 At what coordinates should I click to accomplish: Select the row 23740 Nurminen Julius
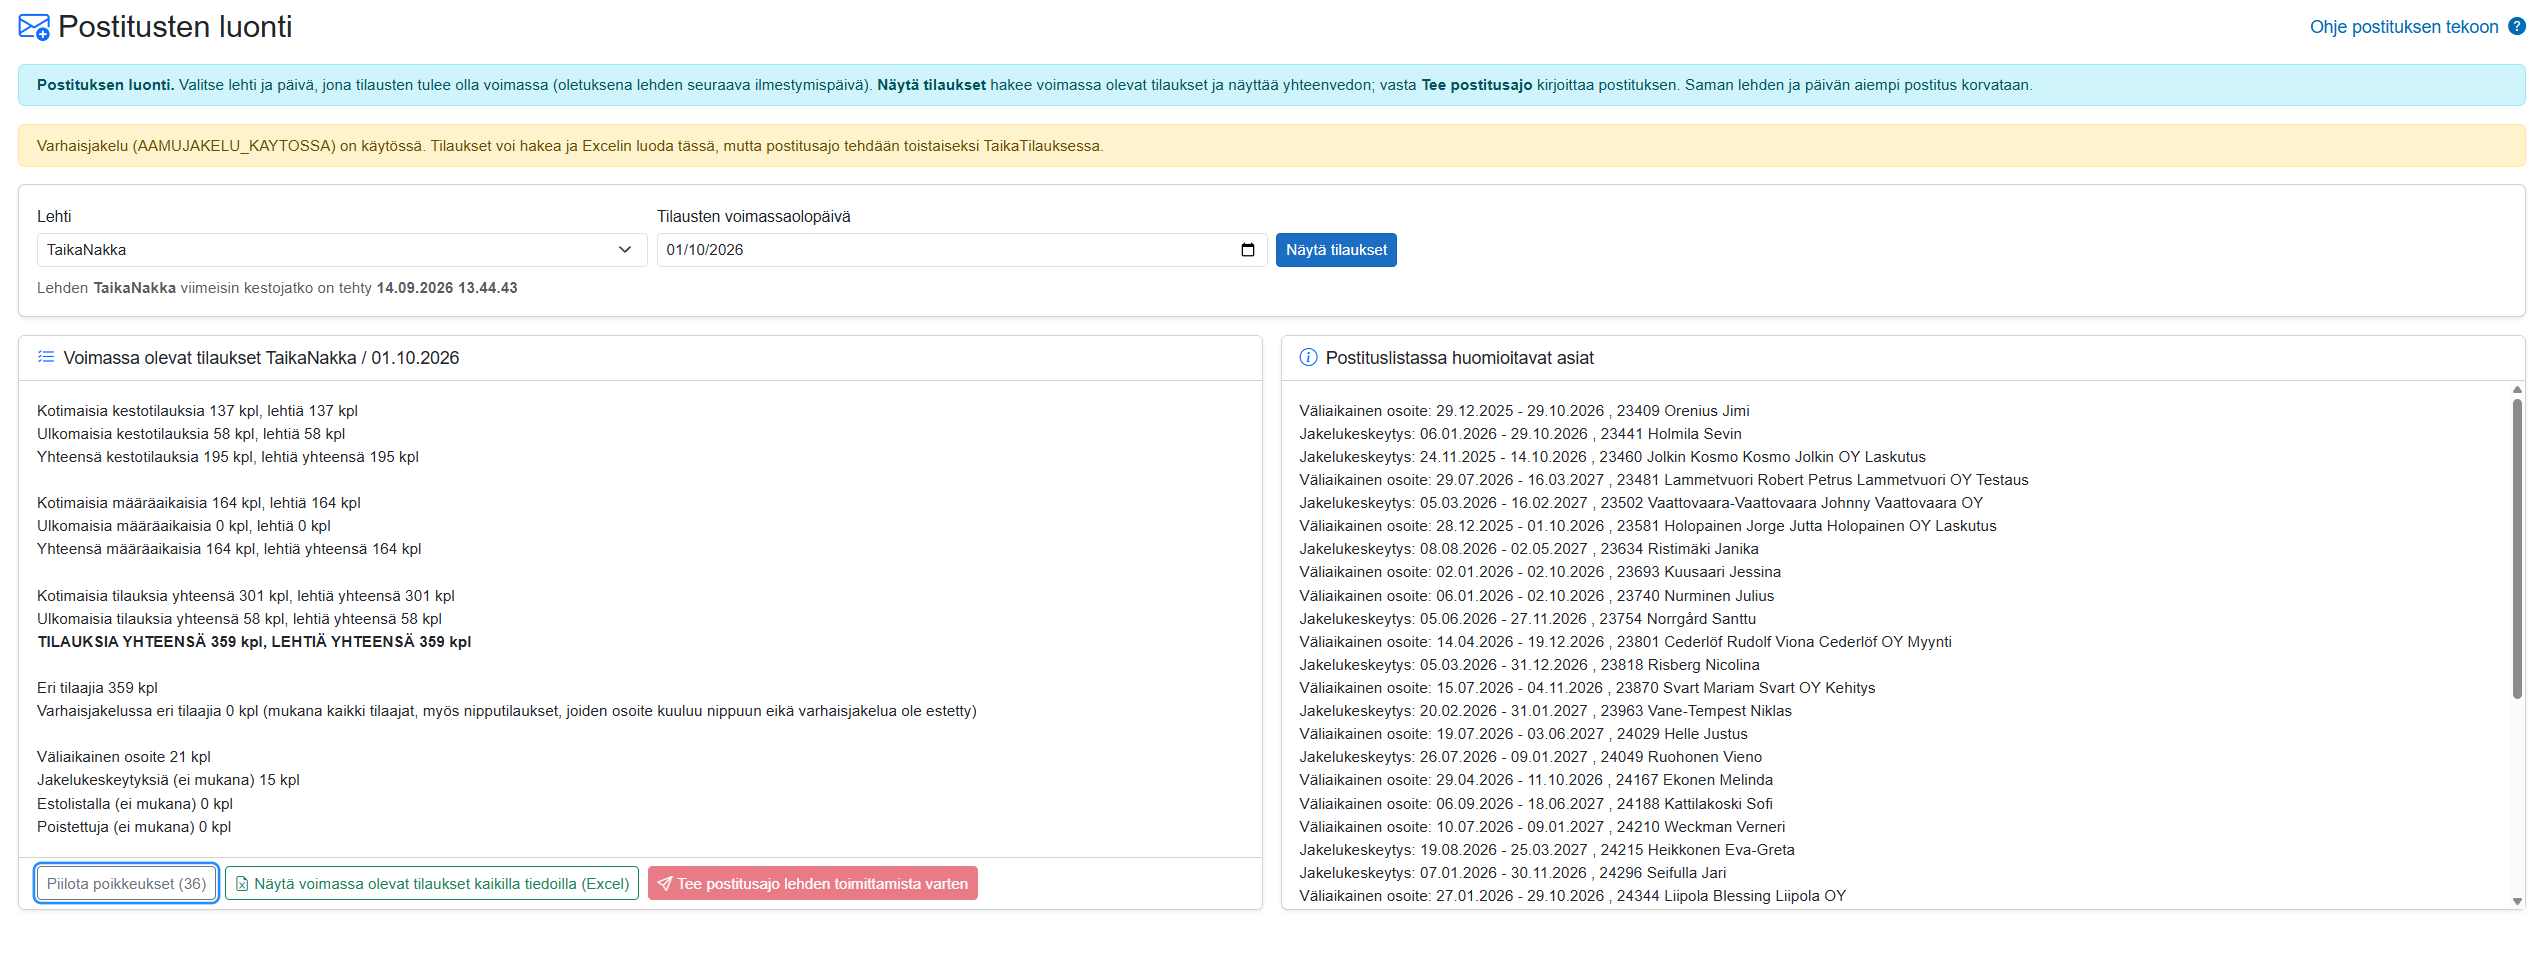pyautogui.click(x=1537, y=596)
